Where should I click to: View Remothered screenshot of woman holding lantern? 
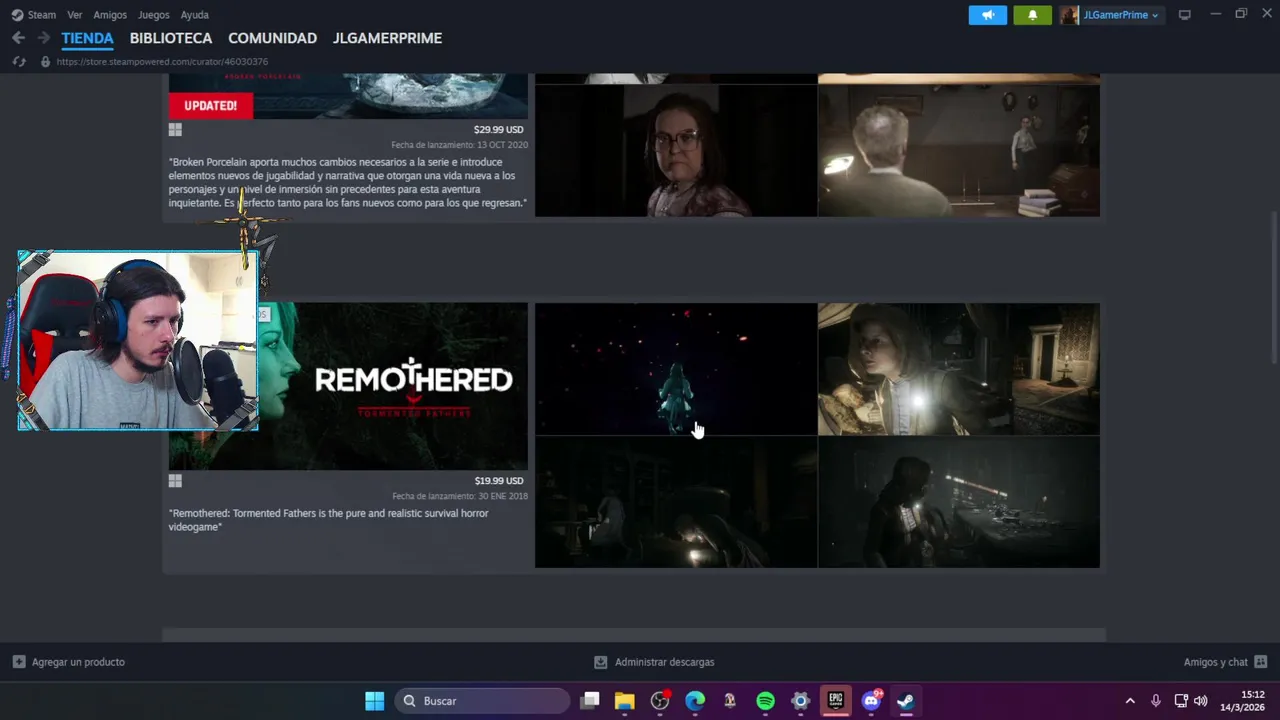959,369
